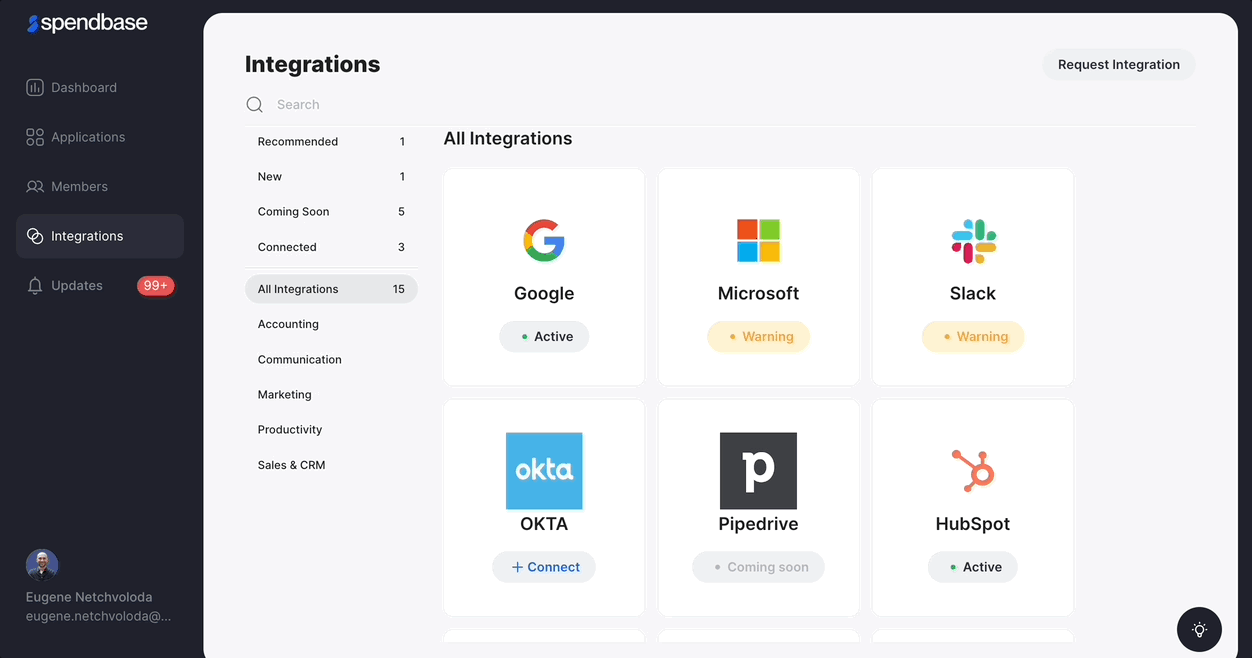Open the Members page
Viewport: 1252px width, 658px height.
click(x=79, y=187)
